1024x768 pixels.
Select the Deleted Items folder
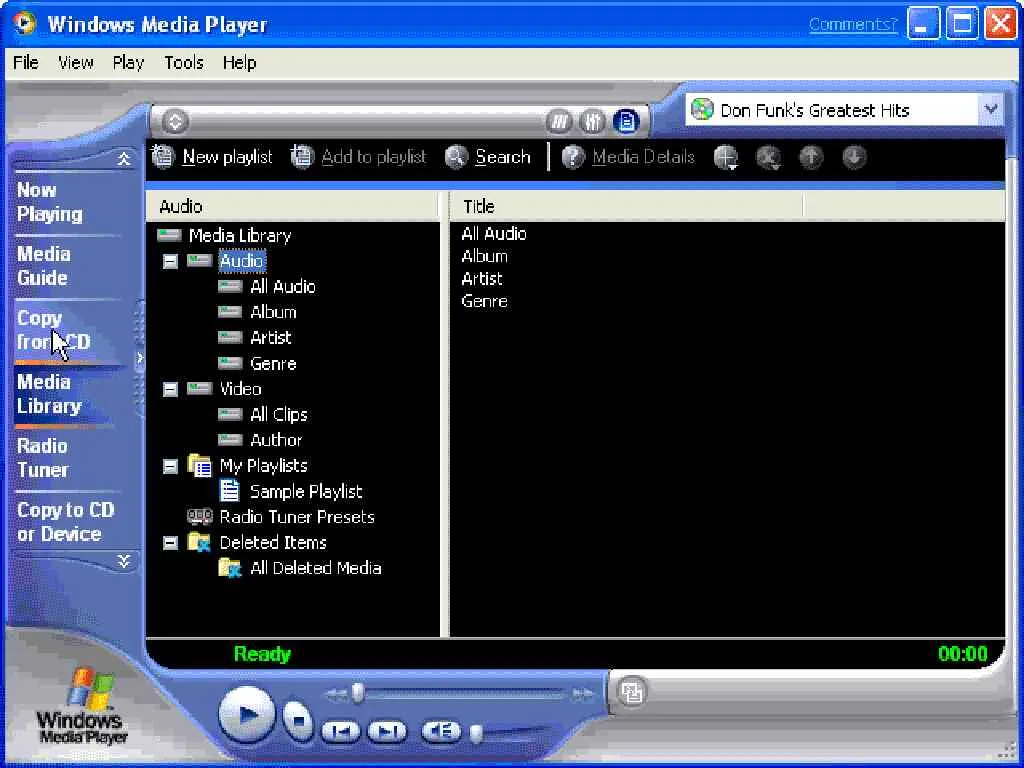pyautogui.click(x=273, y=543)
